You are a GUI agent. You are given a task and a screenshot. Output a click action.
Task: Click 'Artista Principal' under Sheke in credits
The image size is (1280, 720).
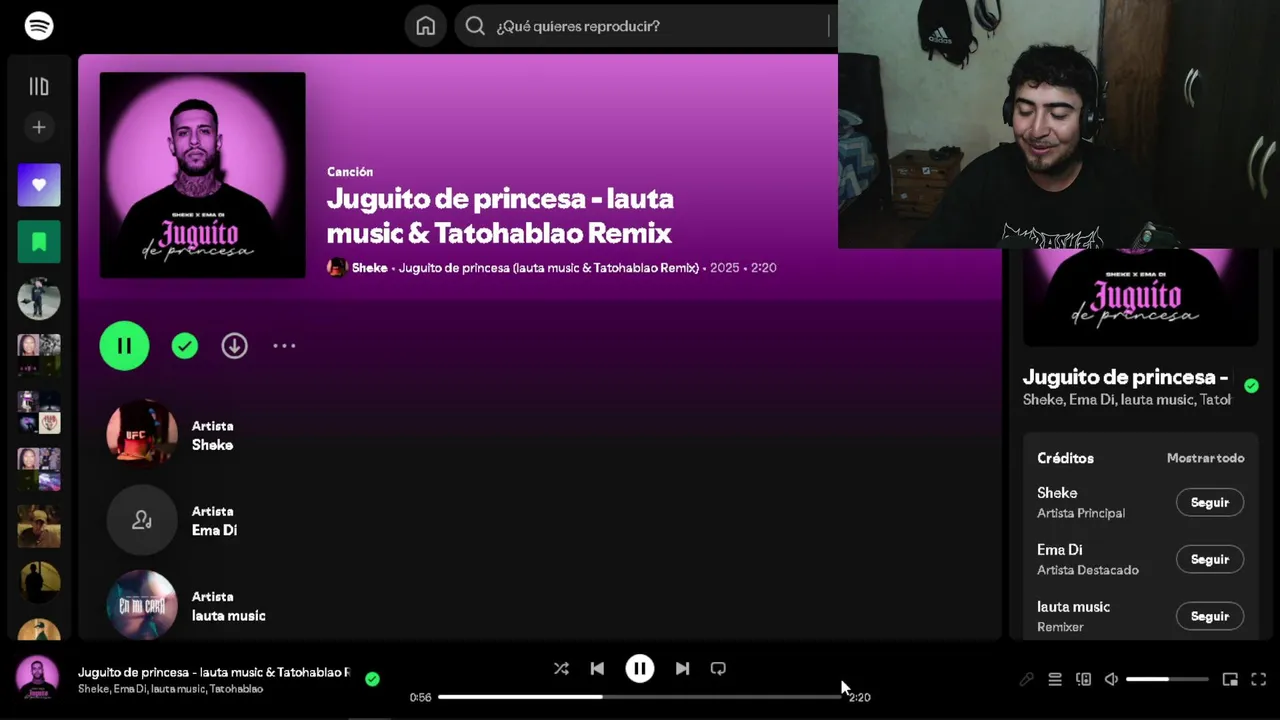coord(1081,513)
